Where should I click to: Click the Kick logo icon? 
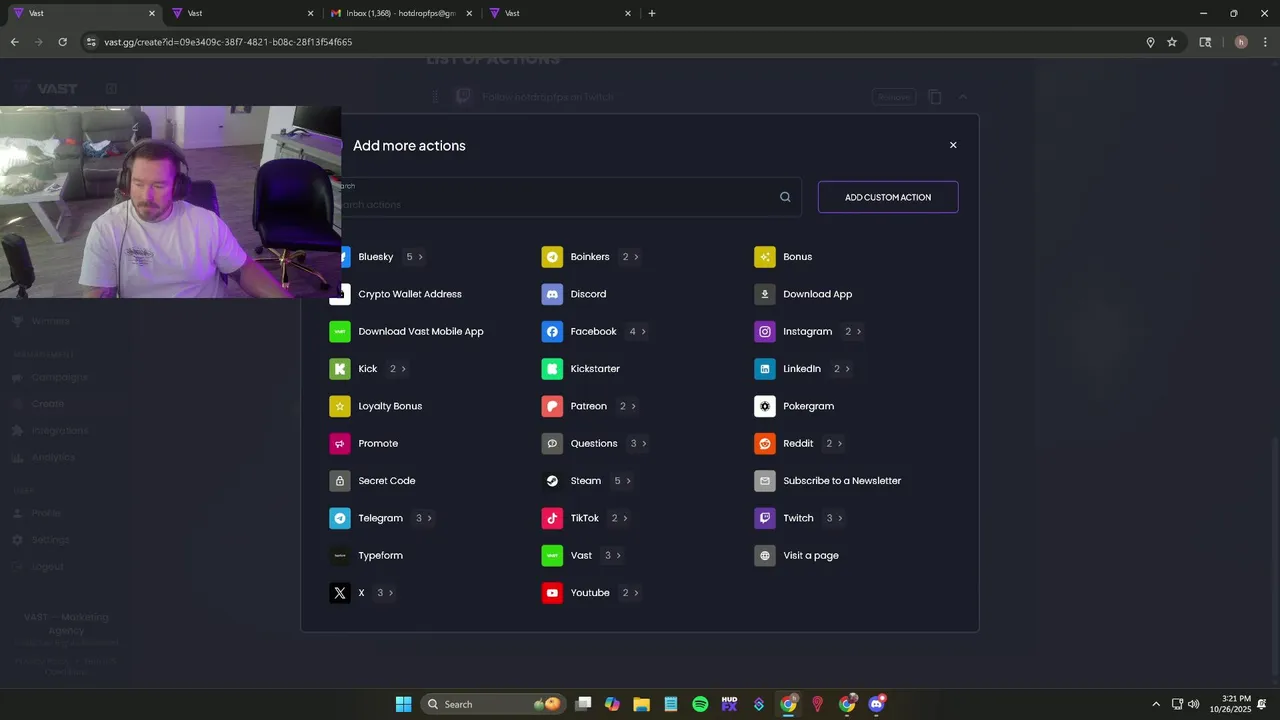340,369
